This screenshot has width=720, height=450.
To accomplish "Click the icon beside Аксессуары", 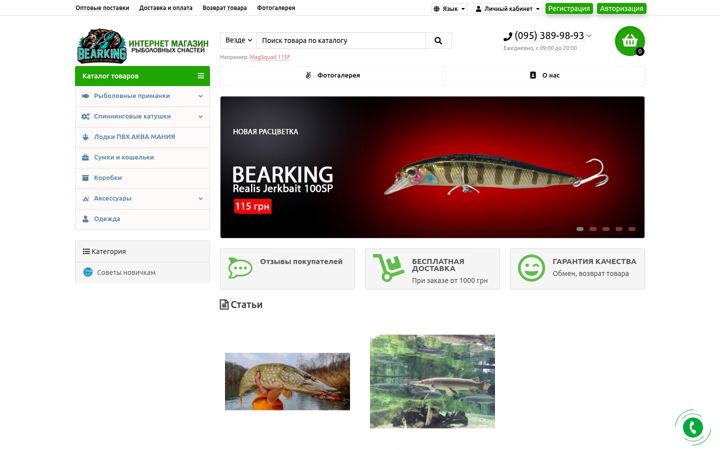I will tap(85, 198).
